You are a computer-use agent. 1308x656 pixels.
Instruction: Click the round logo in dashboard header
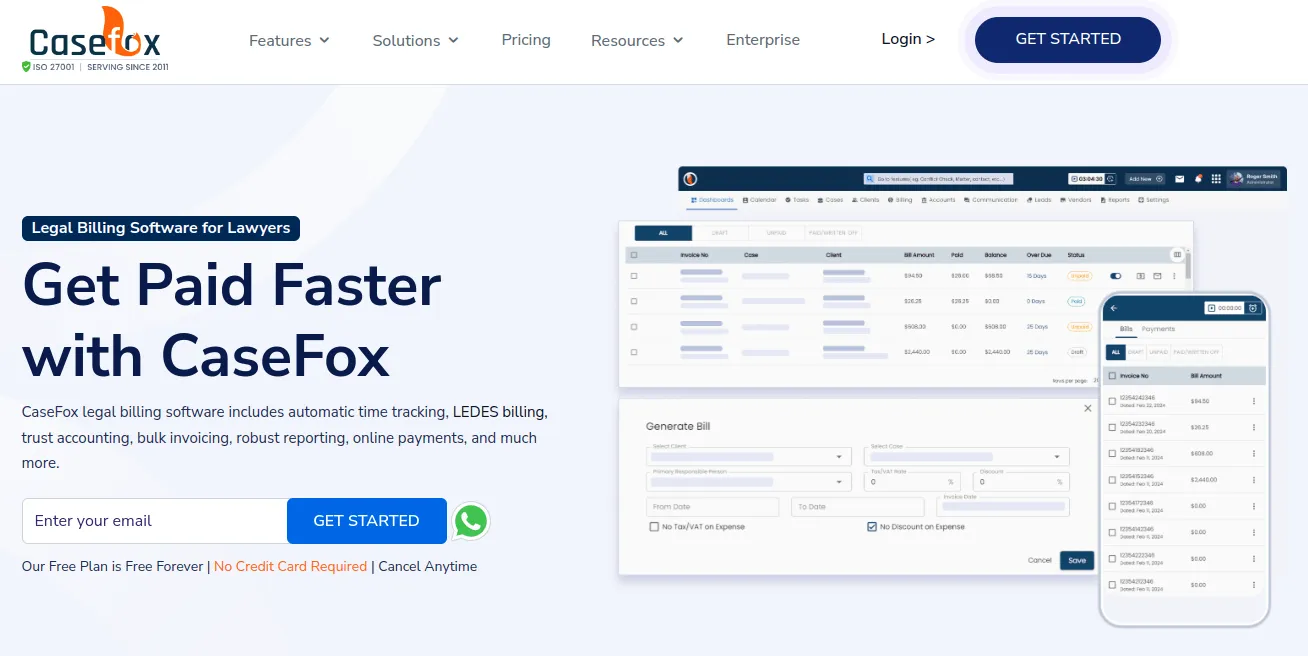(x=690, y=179)
